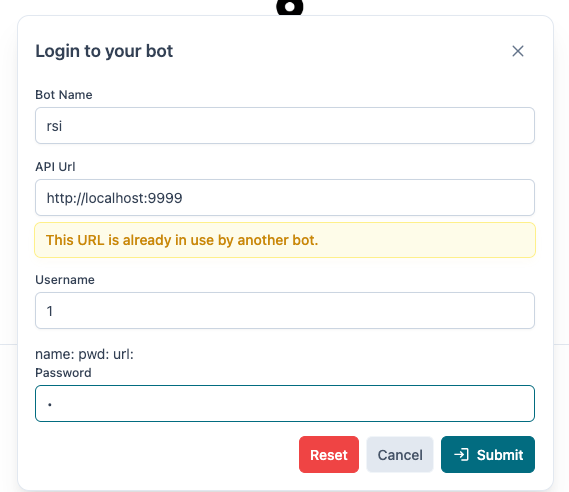The image size is (569, 492).
Task: Click the API Url label
Action: point(55,167)
